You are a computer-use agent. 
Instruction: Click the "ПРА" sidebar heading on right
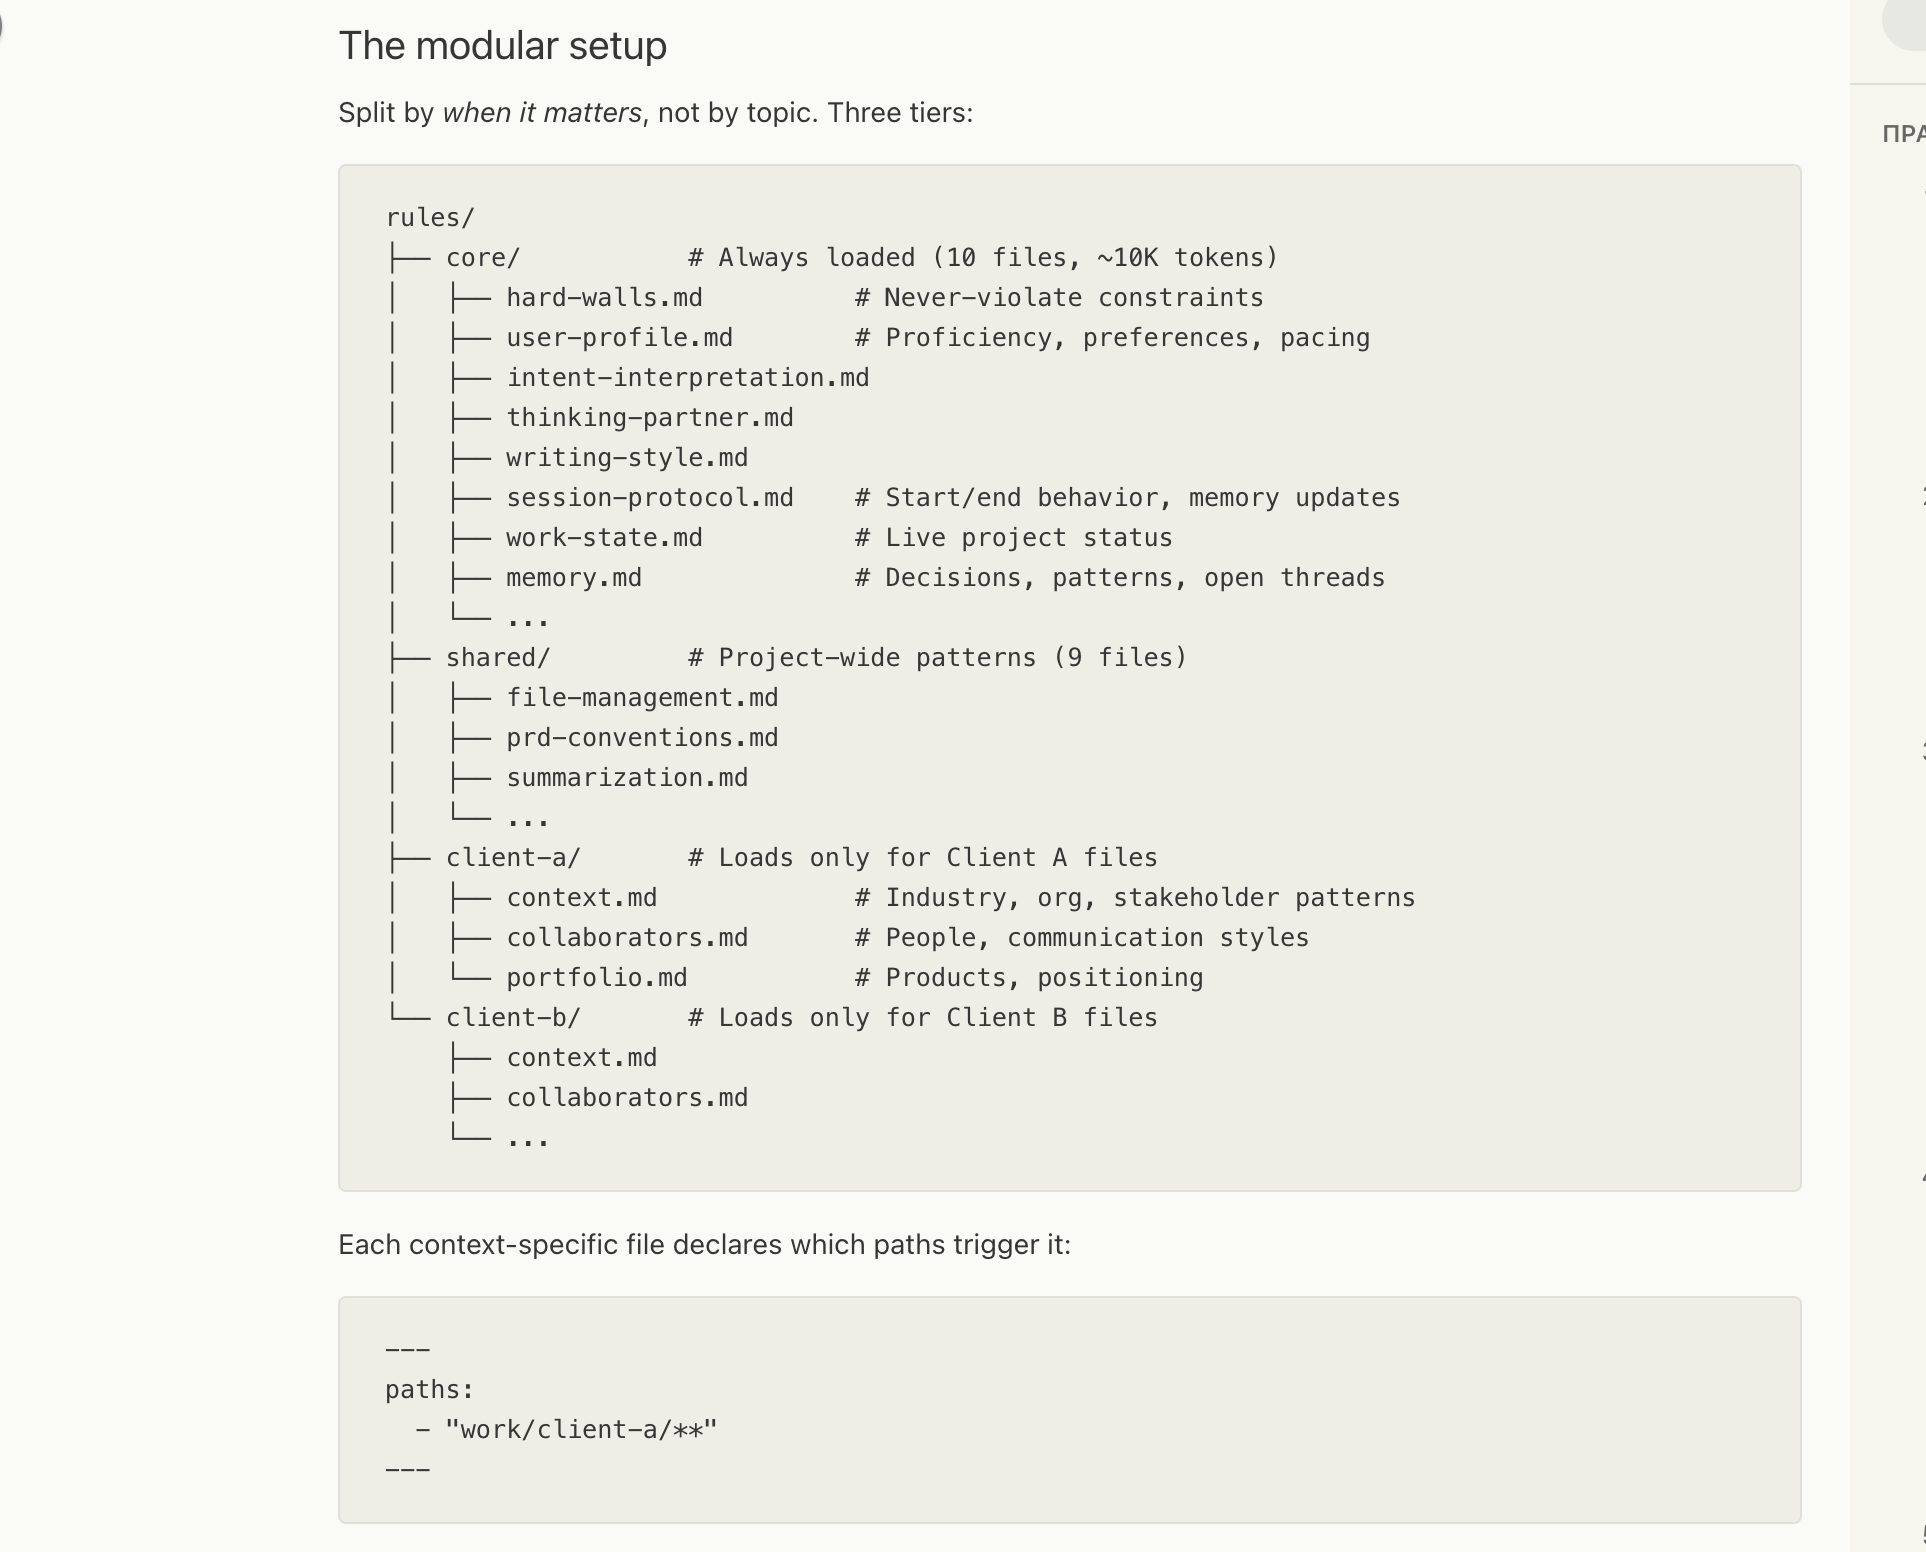tap(1903, 134)
